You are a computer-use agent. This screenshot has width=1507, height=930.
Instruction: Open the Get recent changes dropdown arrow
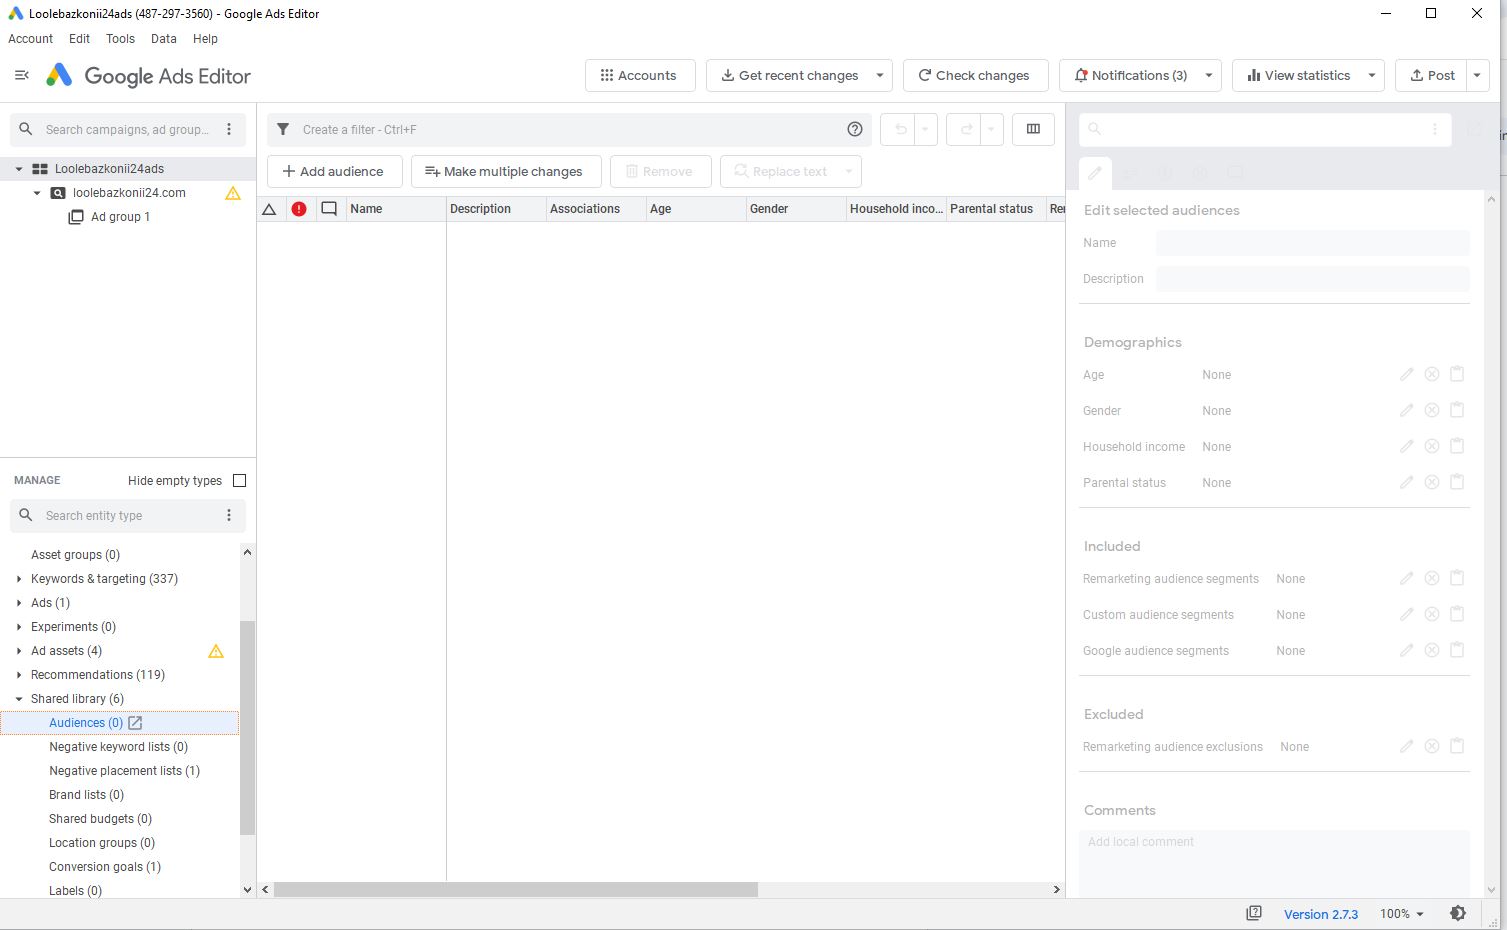point(880,75)
